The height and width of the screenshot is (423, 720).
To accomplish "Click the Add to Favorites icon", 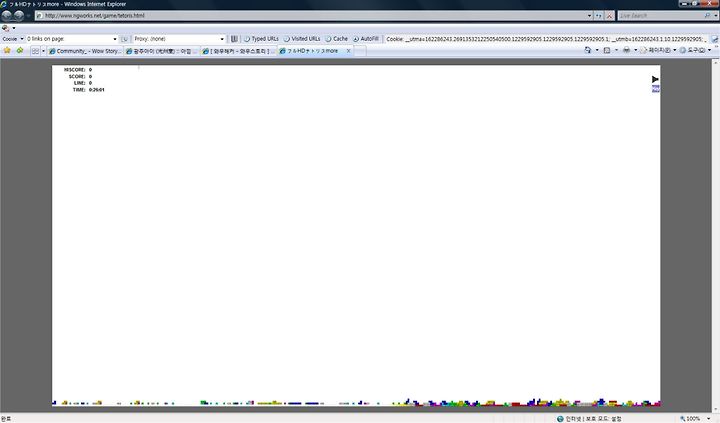I will [20, 51].
